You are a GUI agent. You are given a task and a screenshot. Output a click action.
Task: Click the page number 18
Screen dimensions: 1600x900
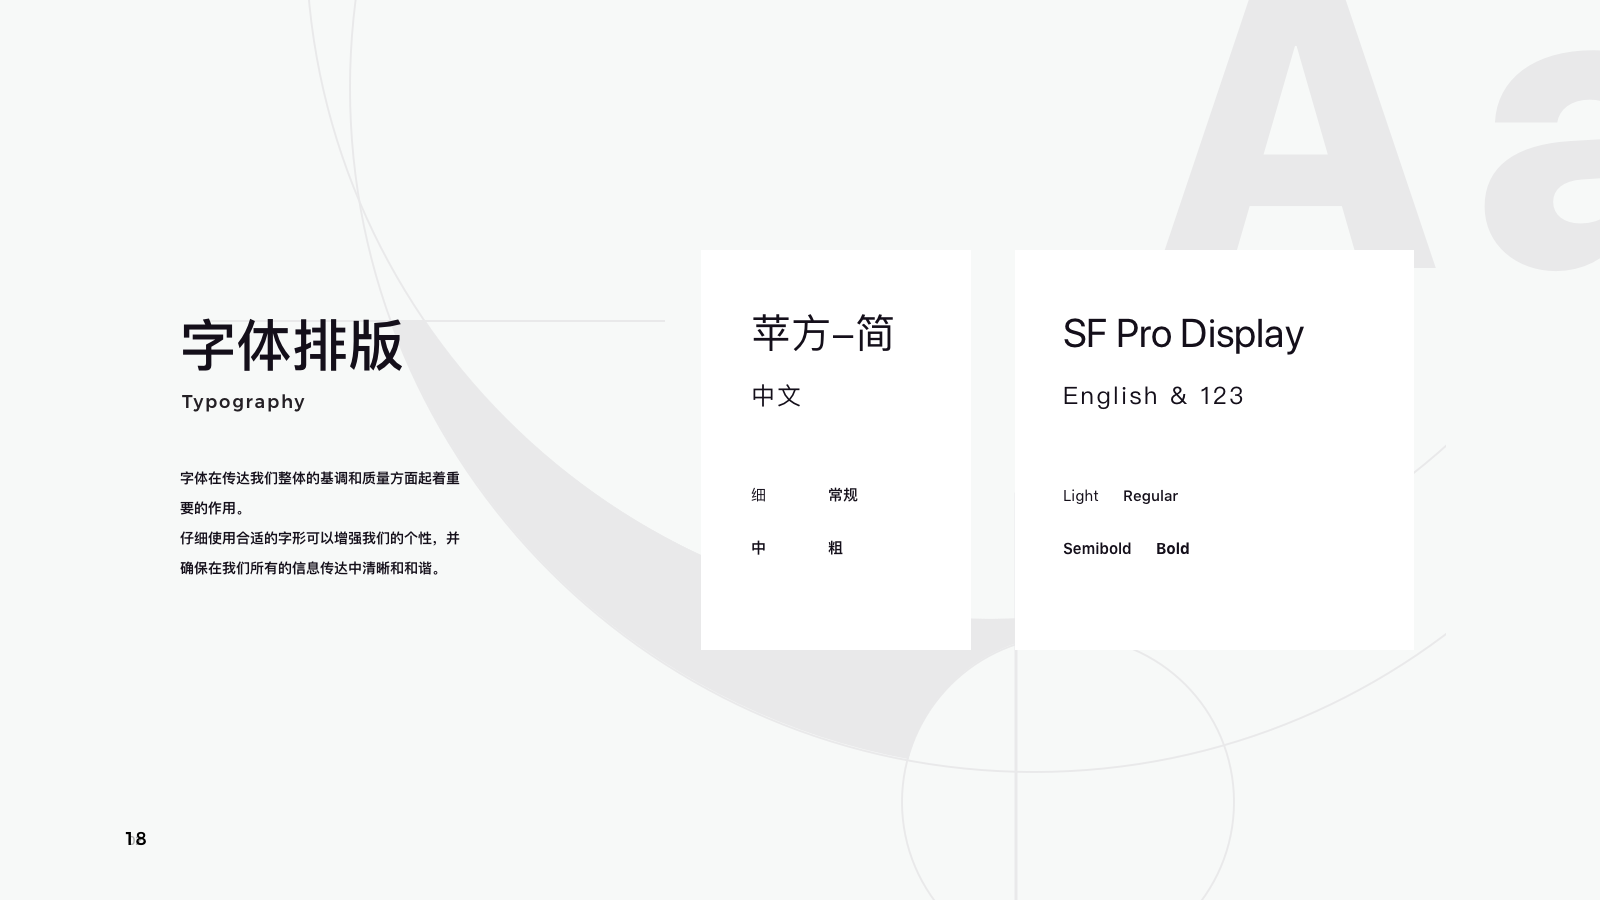coord(136,839)
